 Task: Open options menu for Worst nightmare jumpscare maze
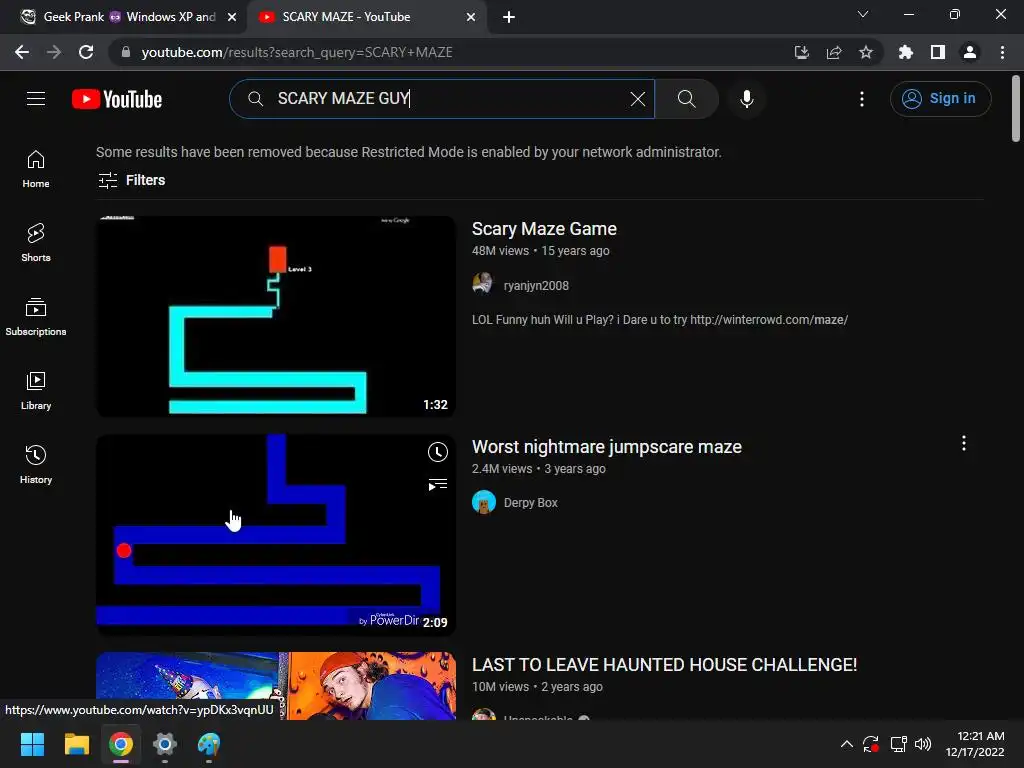click(x=963, y=443)
